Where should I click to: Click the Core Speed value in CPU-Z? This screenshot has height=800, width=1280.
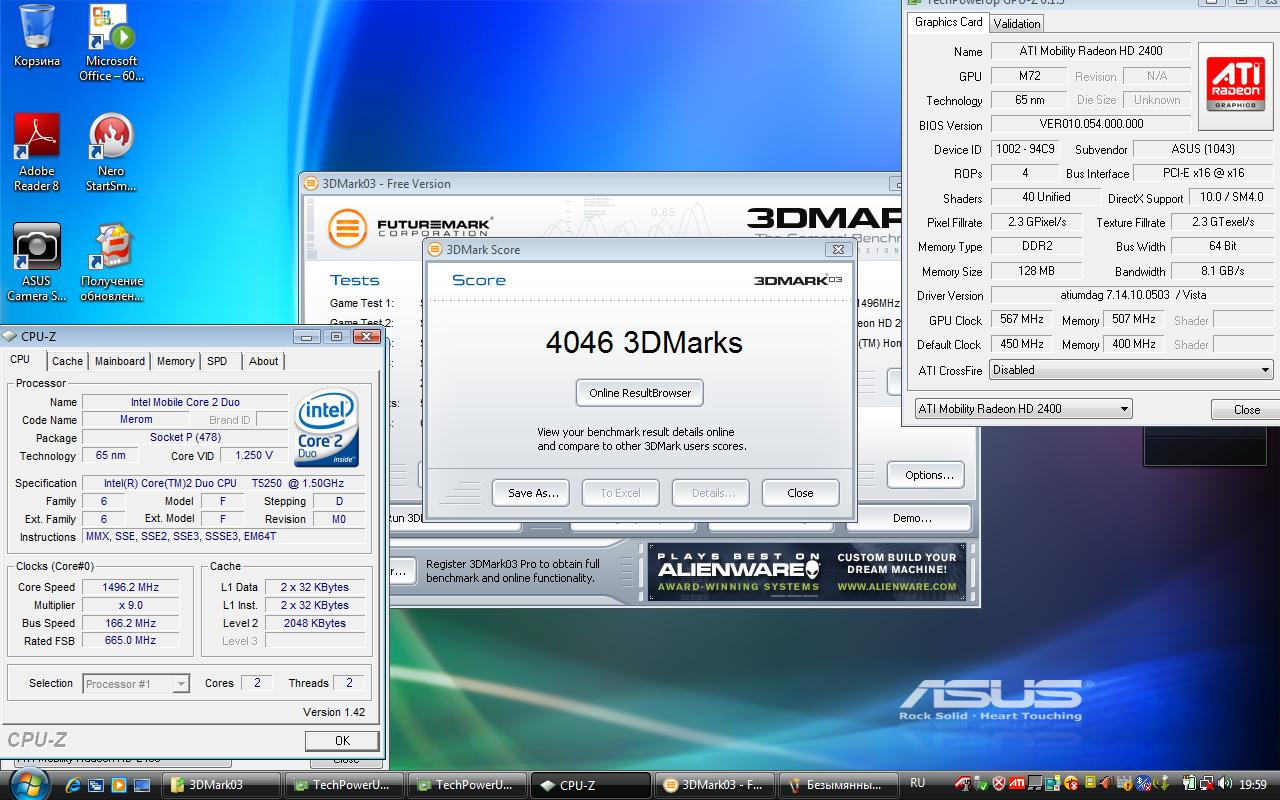(130, 587)
